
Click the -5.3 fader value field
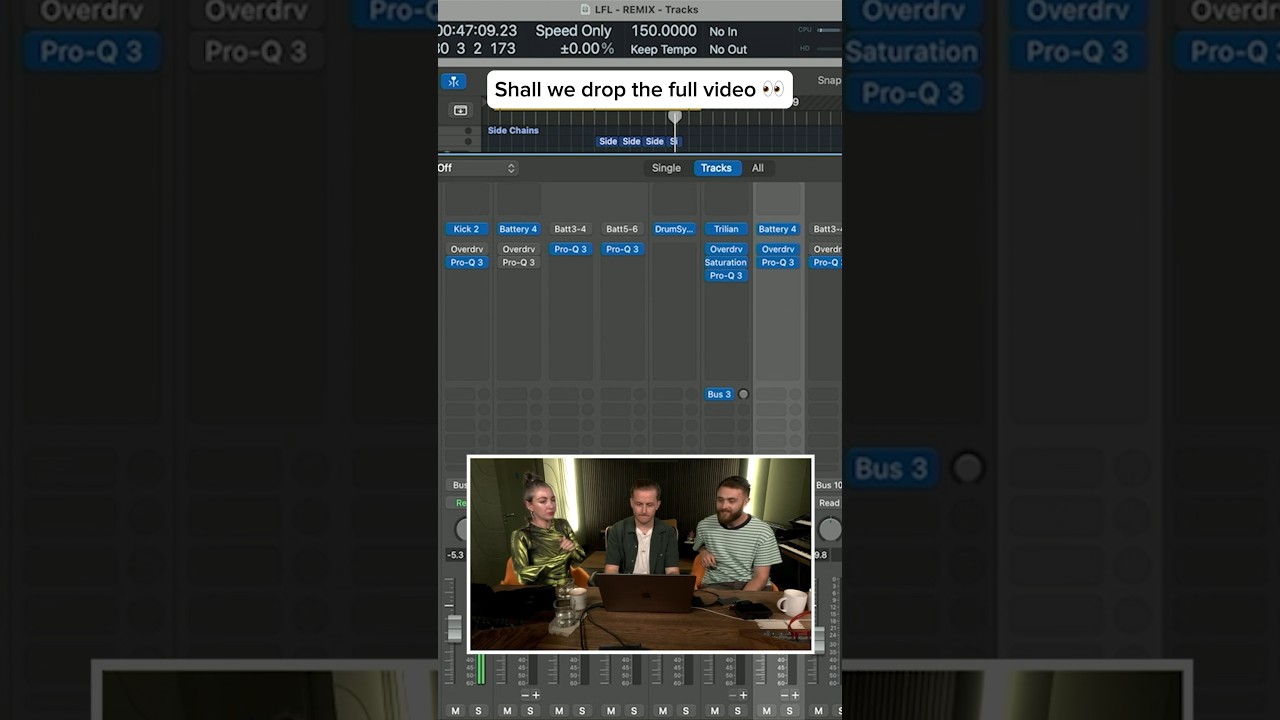coord(455,555)
